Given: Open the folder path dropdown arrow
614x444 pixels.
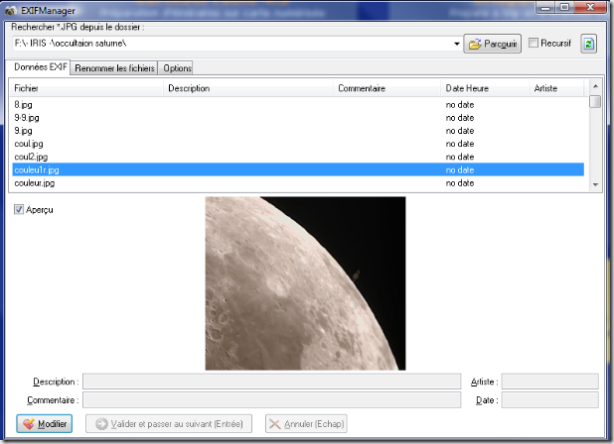Looking at the screenshot, I should tap(456, 45).
